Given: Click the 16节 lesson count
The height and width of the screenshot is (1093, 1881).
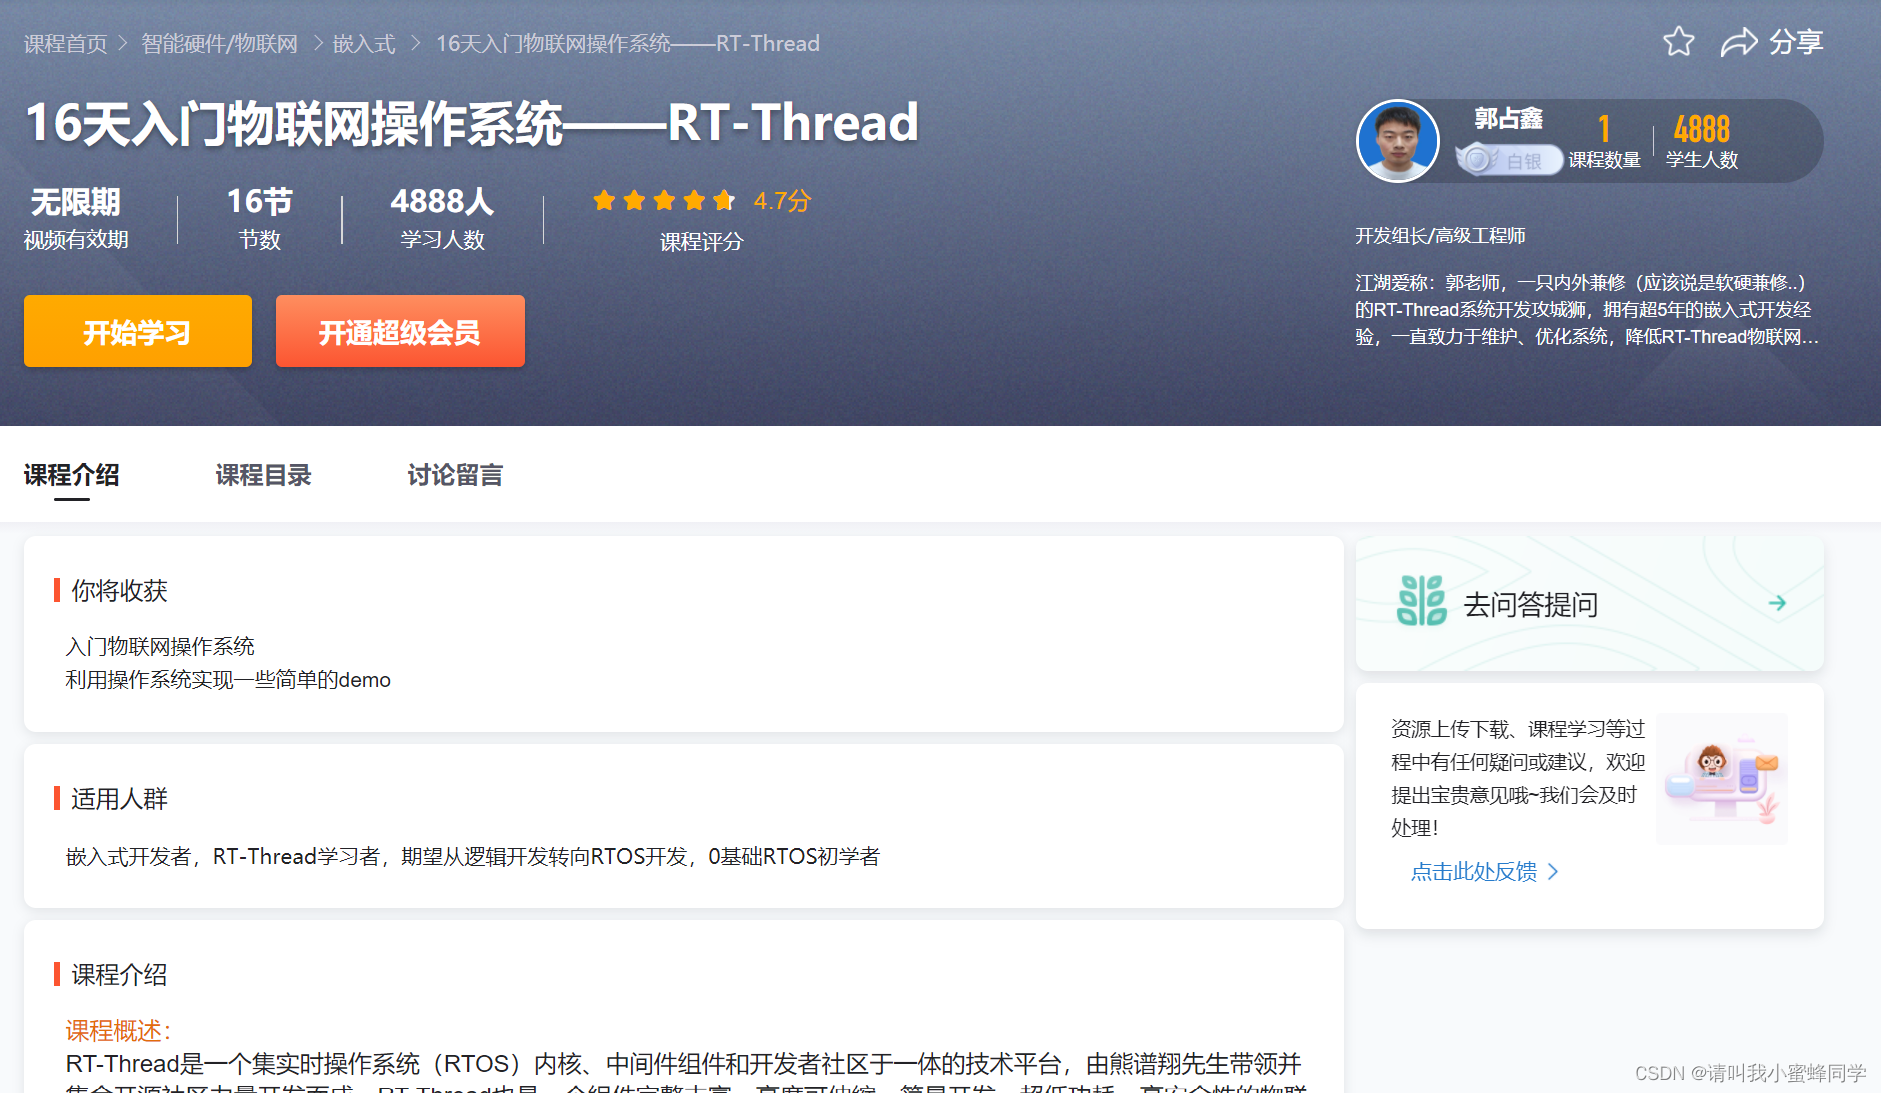Looking at the screenshot, I should tap(260, 202).
